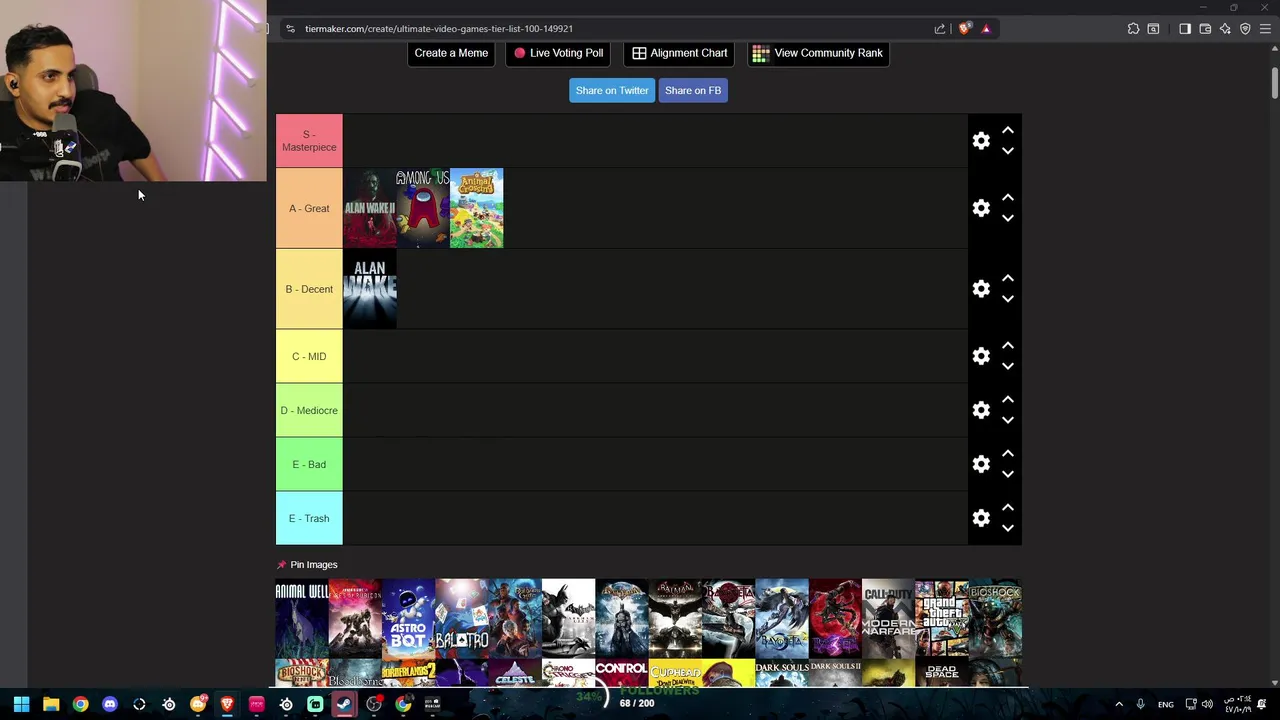Screen dimensions: 1280x720
Task: Move B - Decent row up
Action: [x=1008, y=279]
